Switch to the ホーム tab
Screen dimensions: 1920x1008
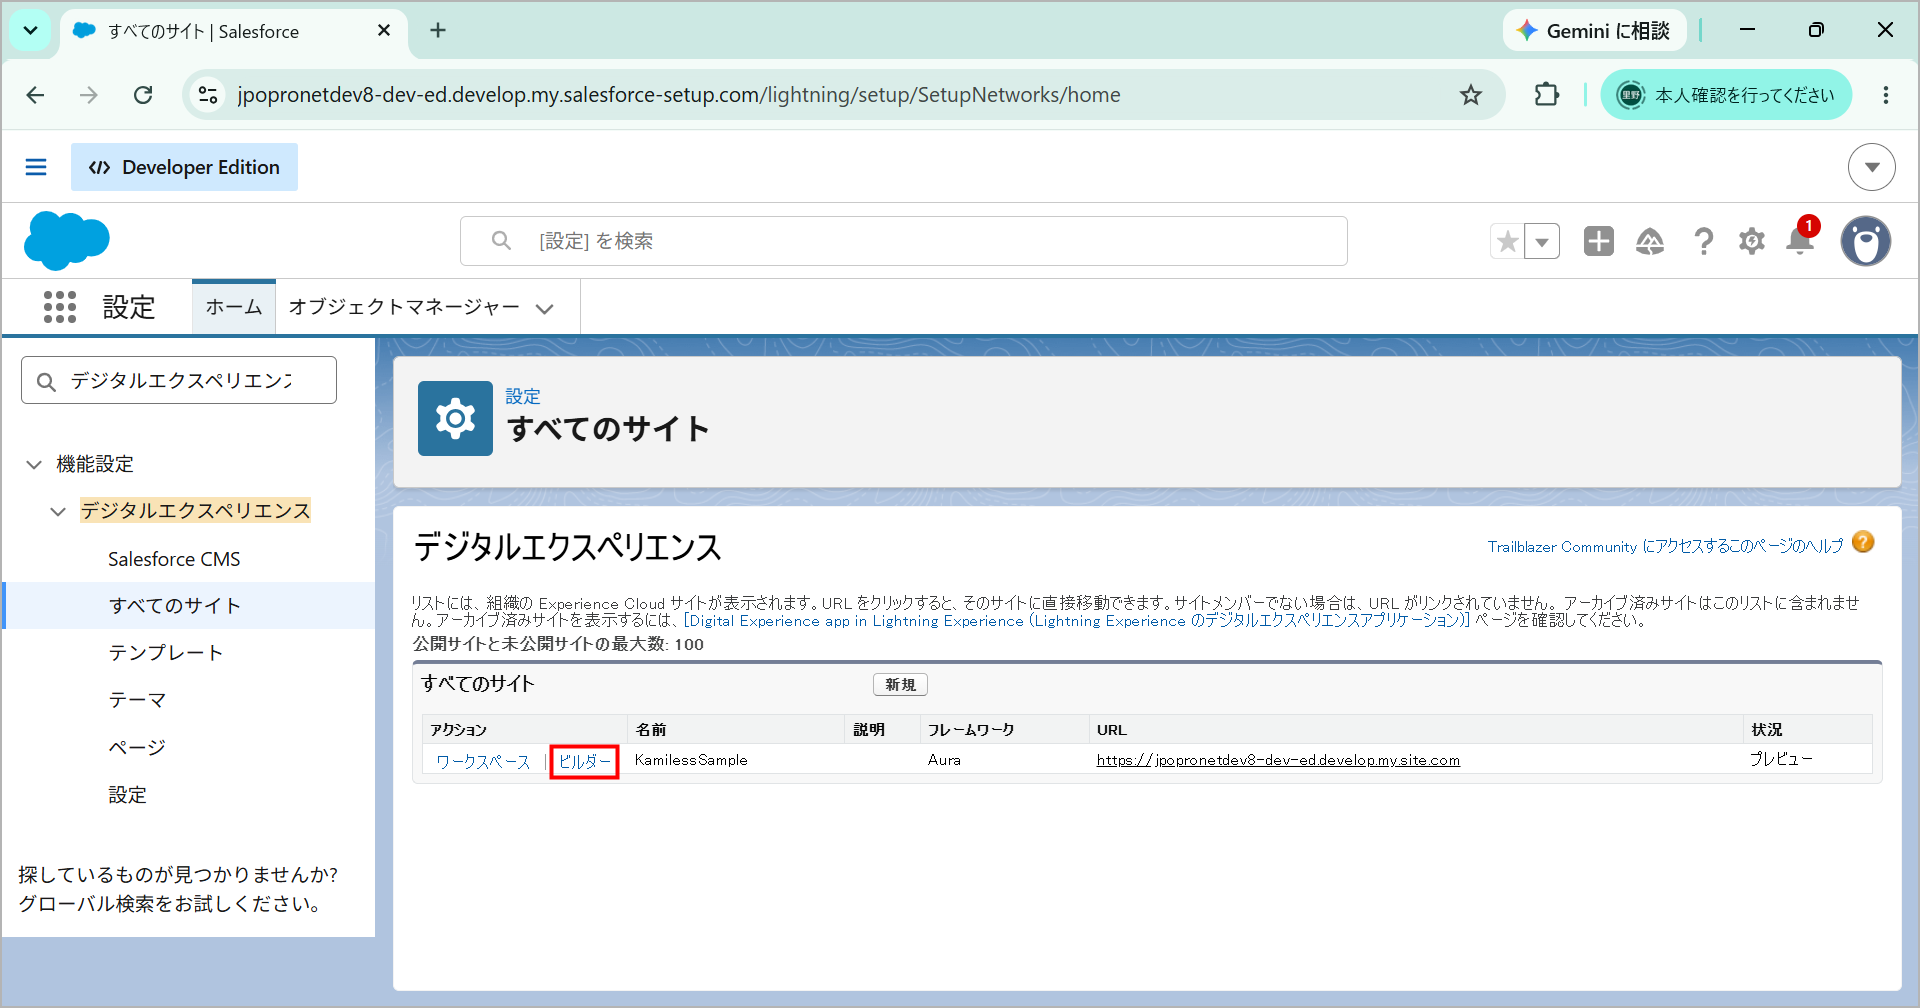coord(234,307)
